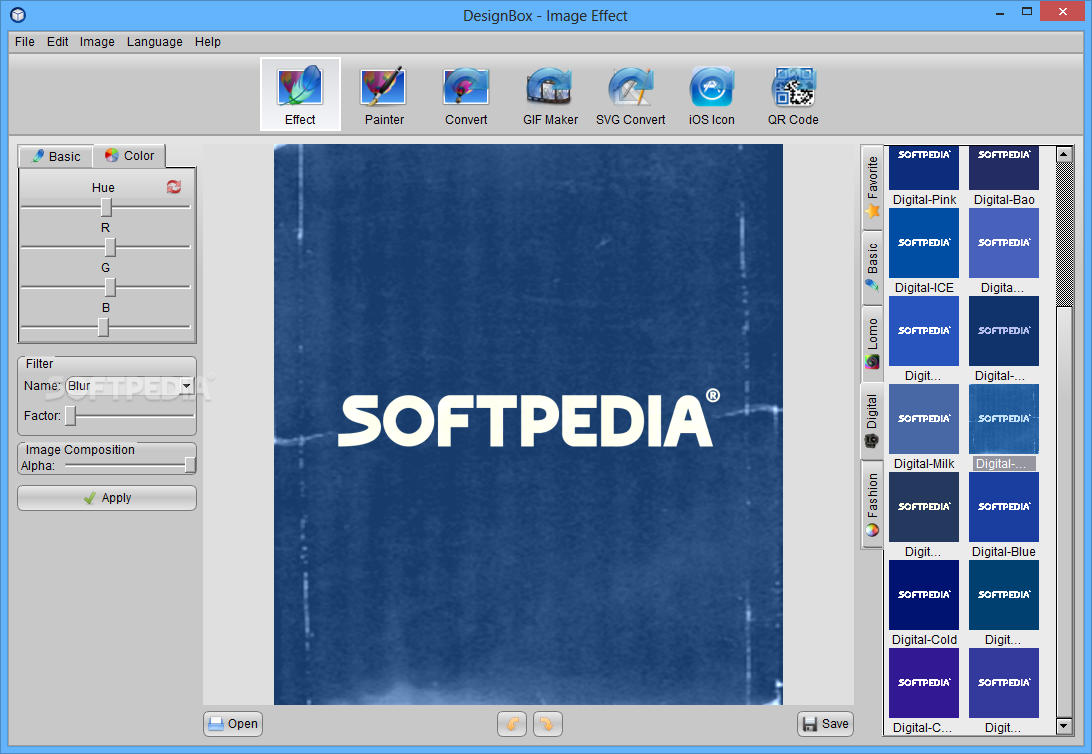Click the undo arrow button
The height and width of the screenshot is (754, 1092).
click(x=512, y=724)
